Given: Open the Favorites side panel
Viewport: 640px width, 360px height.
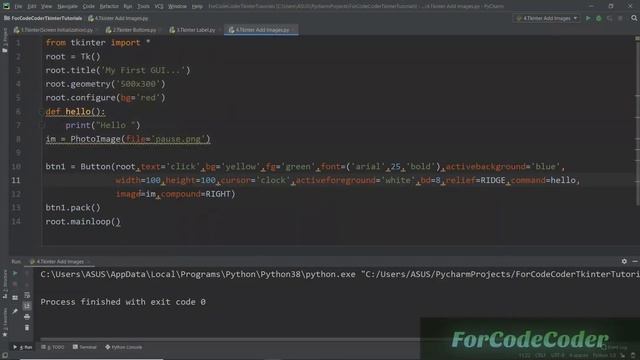Looking at the screenshot, I should click(x=5, y=322).
